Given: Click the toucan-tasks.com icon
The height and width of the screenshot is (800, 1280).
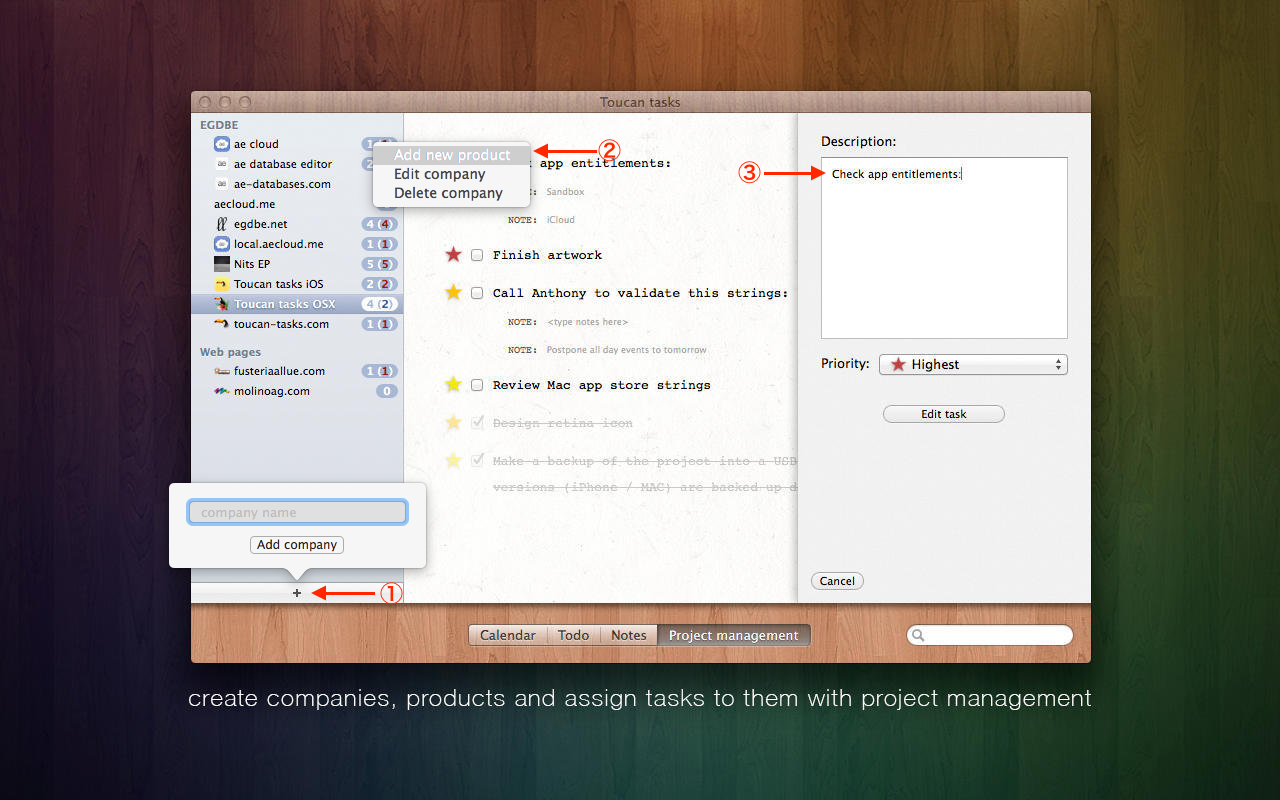Looking at the screenshot, I should 222,324.
